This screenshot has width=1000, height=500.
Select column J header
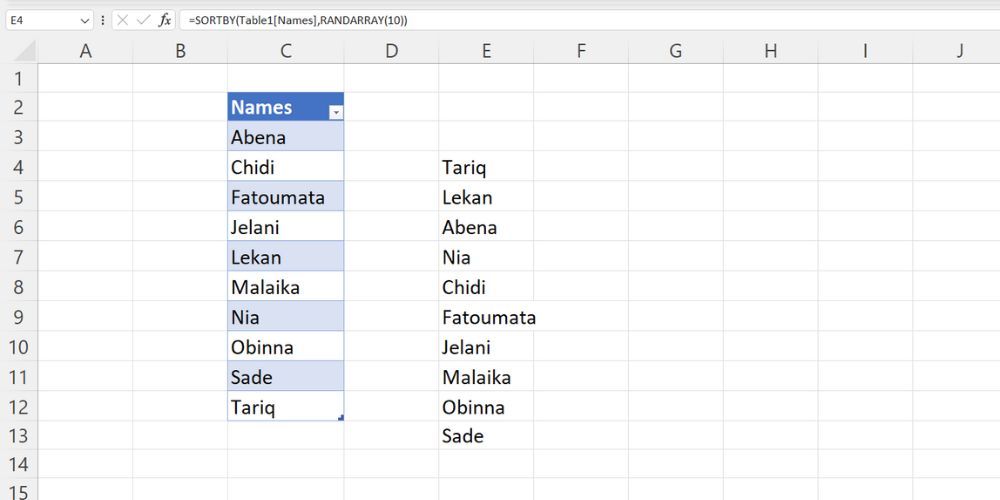click(958, 51)
